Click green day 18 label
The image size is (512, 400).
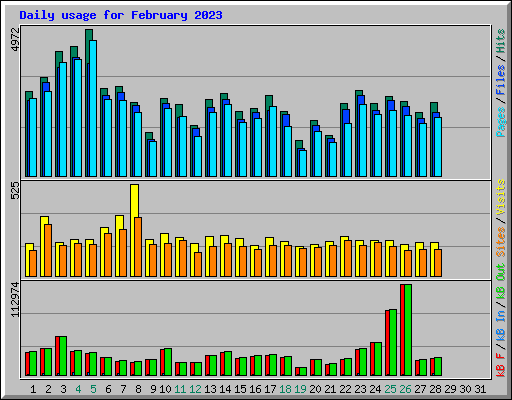(x=285, y=389)
